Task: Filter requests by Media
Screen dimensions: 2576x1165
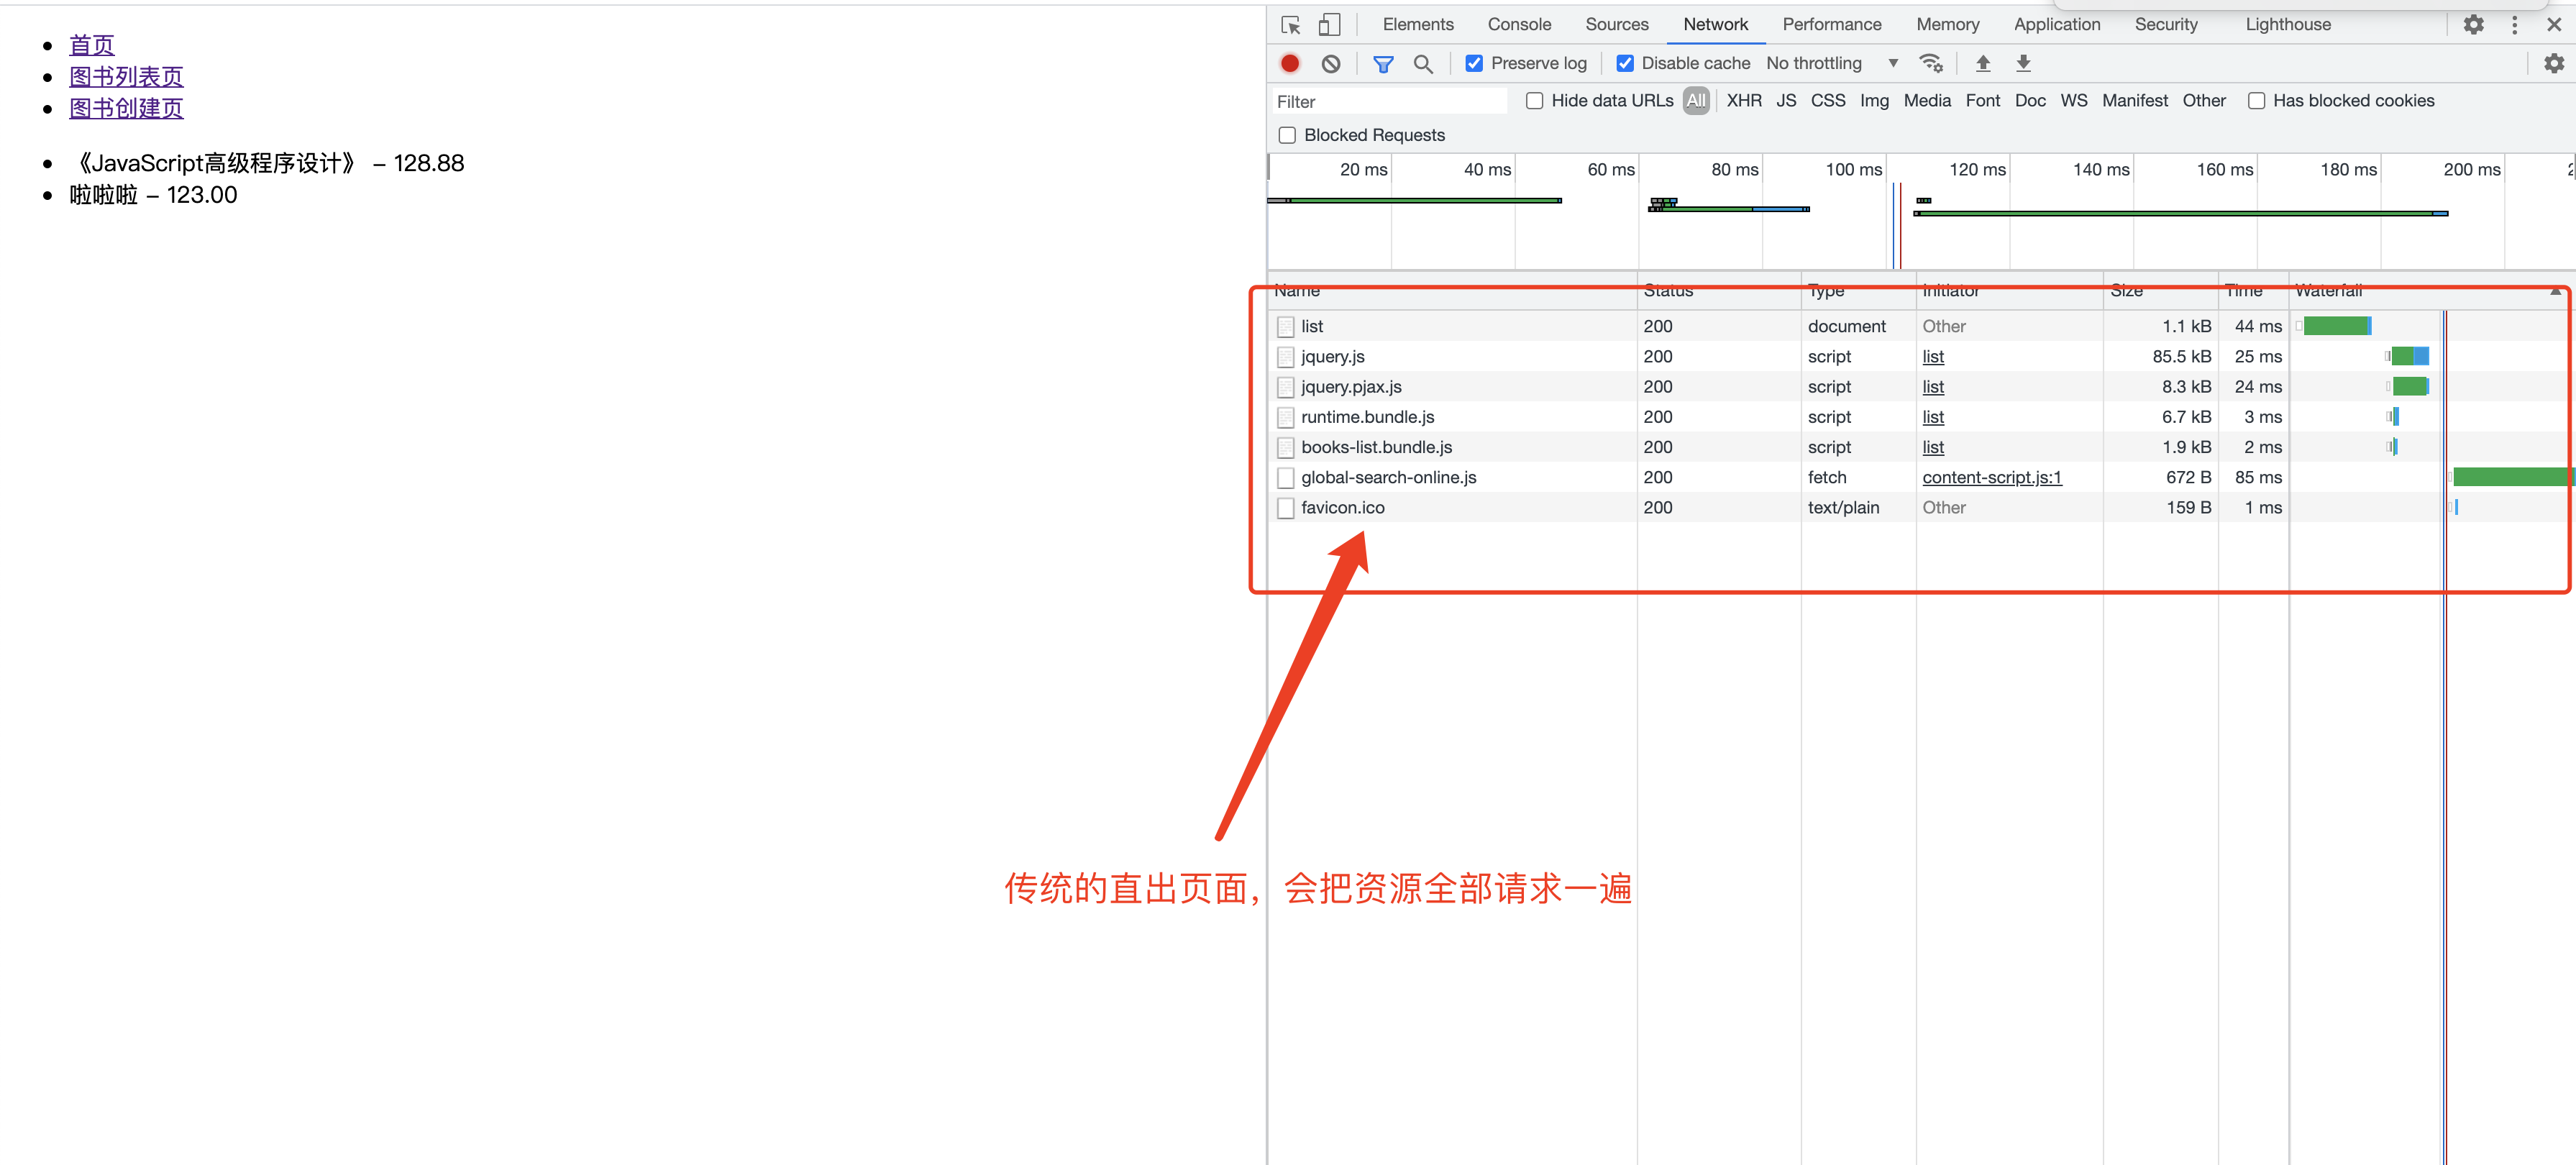Action: point(1927,101)
